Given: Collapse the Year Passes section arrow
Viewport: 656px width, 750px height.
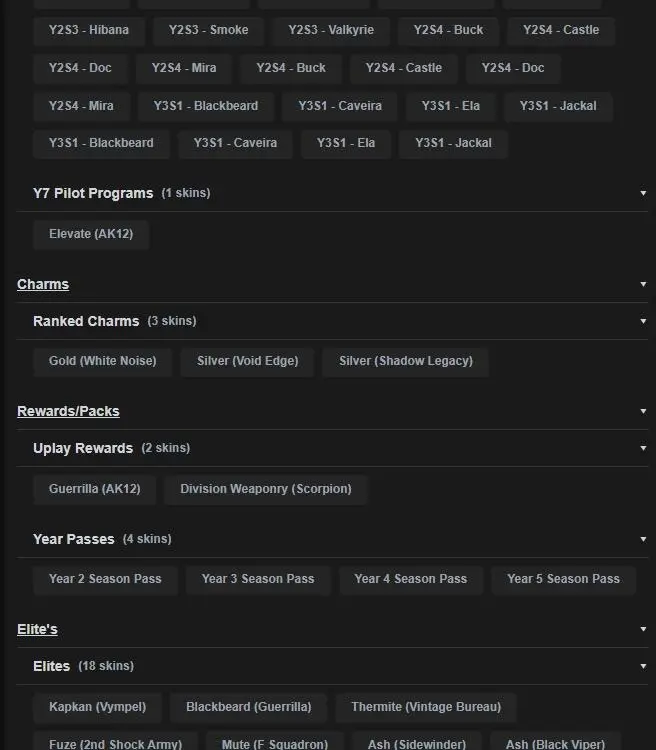Looking at the screenshot, I should [643, 539].
